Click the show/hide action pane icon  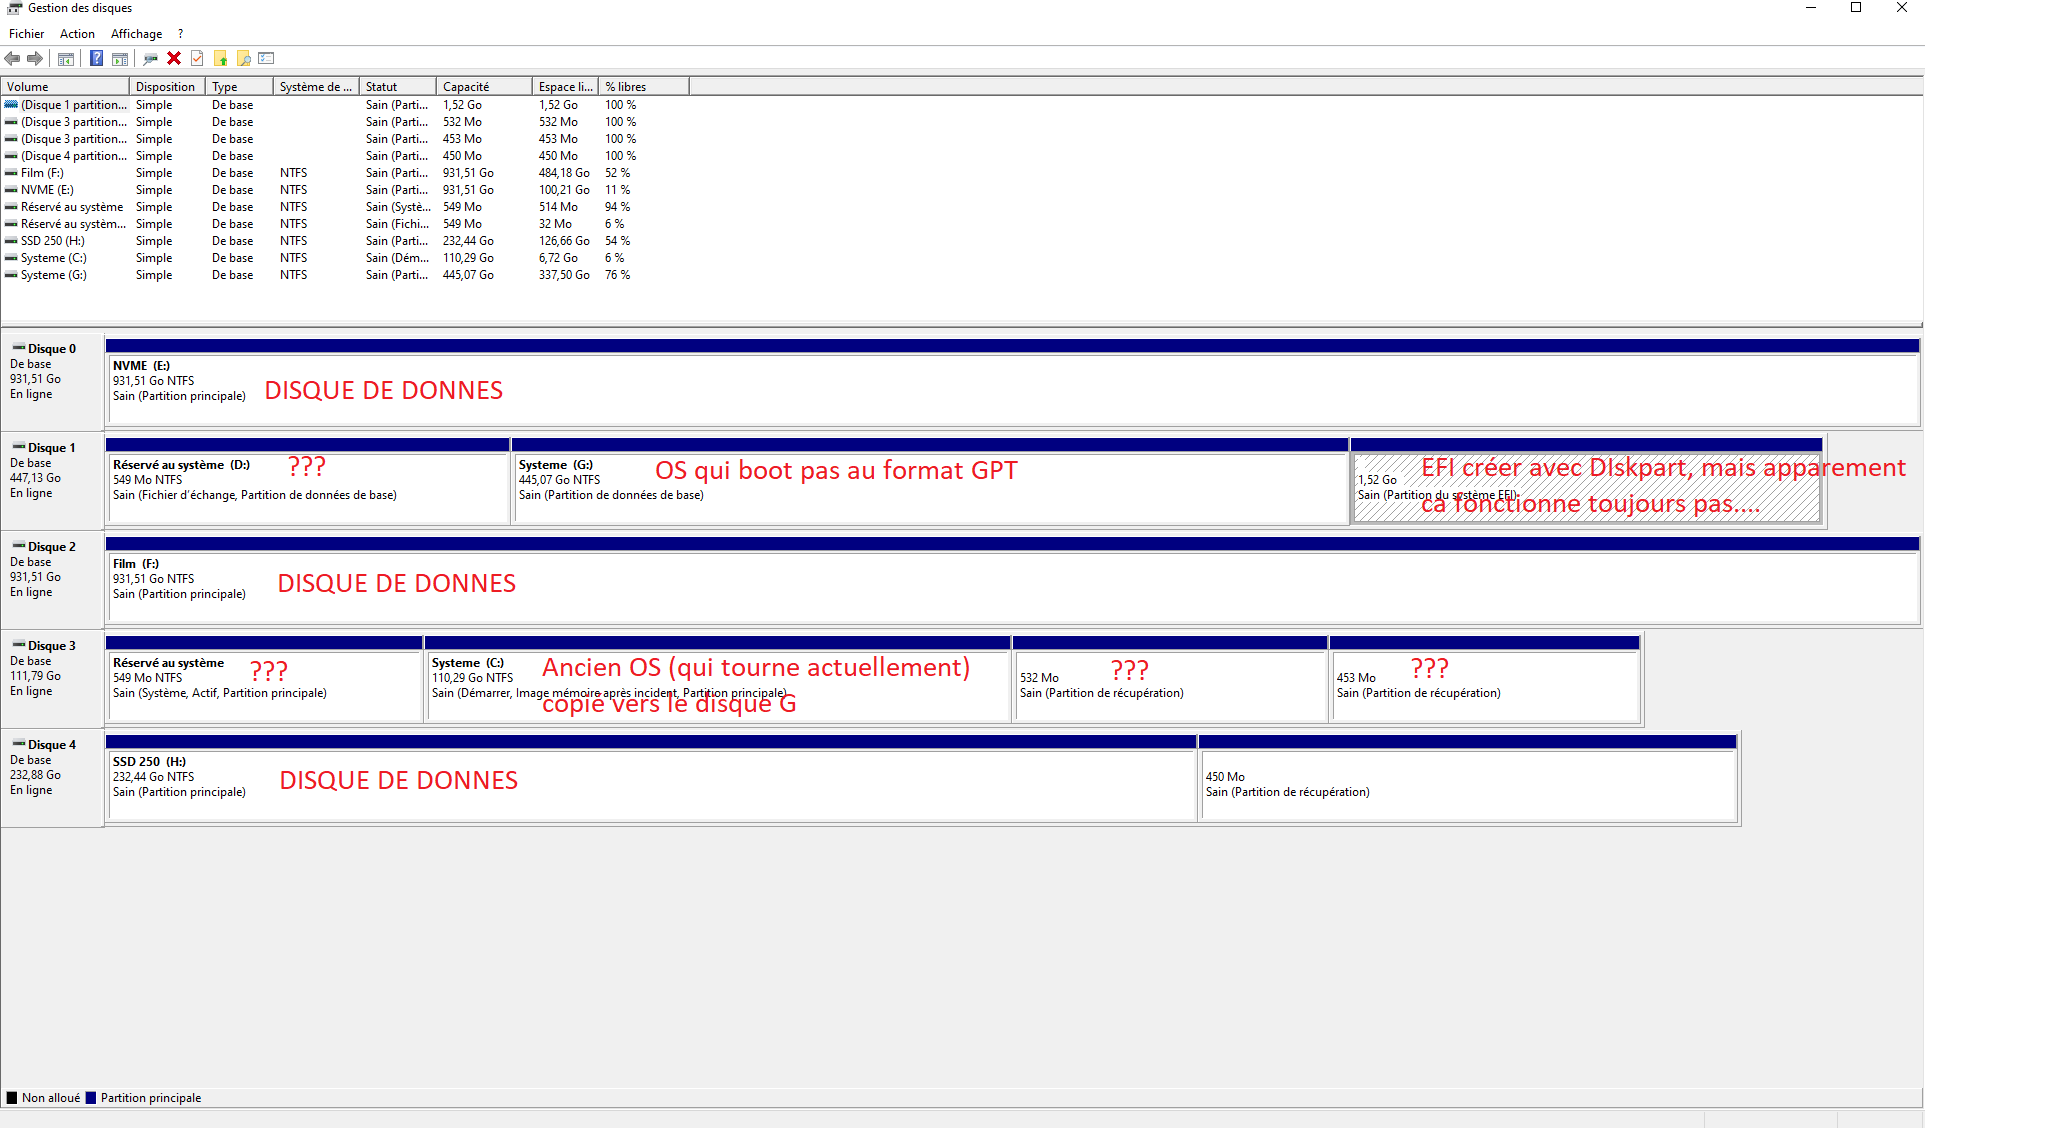tap(120, 59)
